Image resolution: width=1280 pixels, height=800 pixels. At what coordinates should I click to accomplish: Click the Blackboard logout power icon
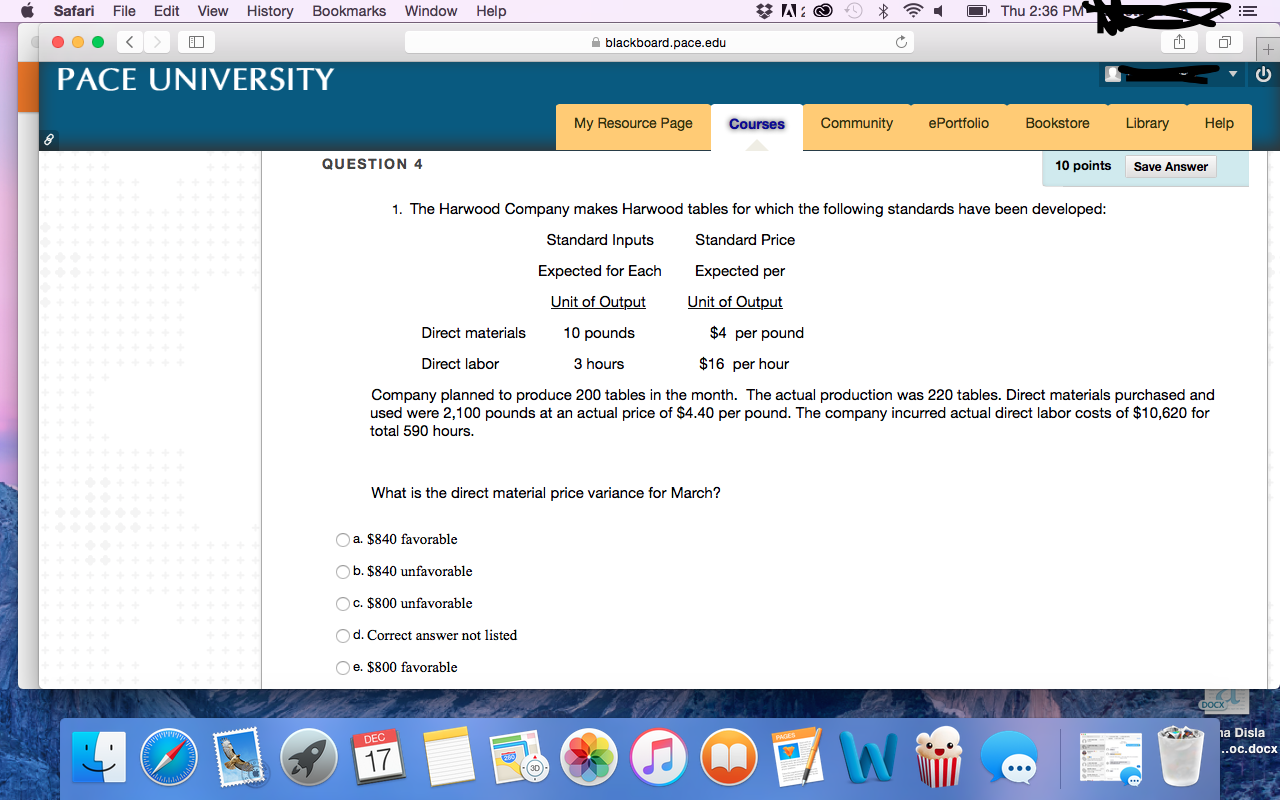1264,75
